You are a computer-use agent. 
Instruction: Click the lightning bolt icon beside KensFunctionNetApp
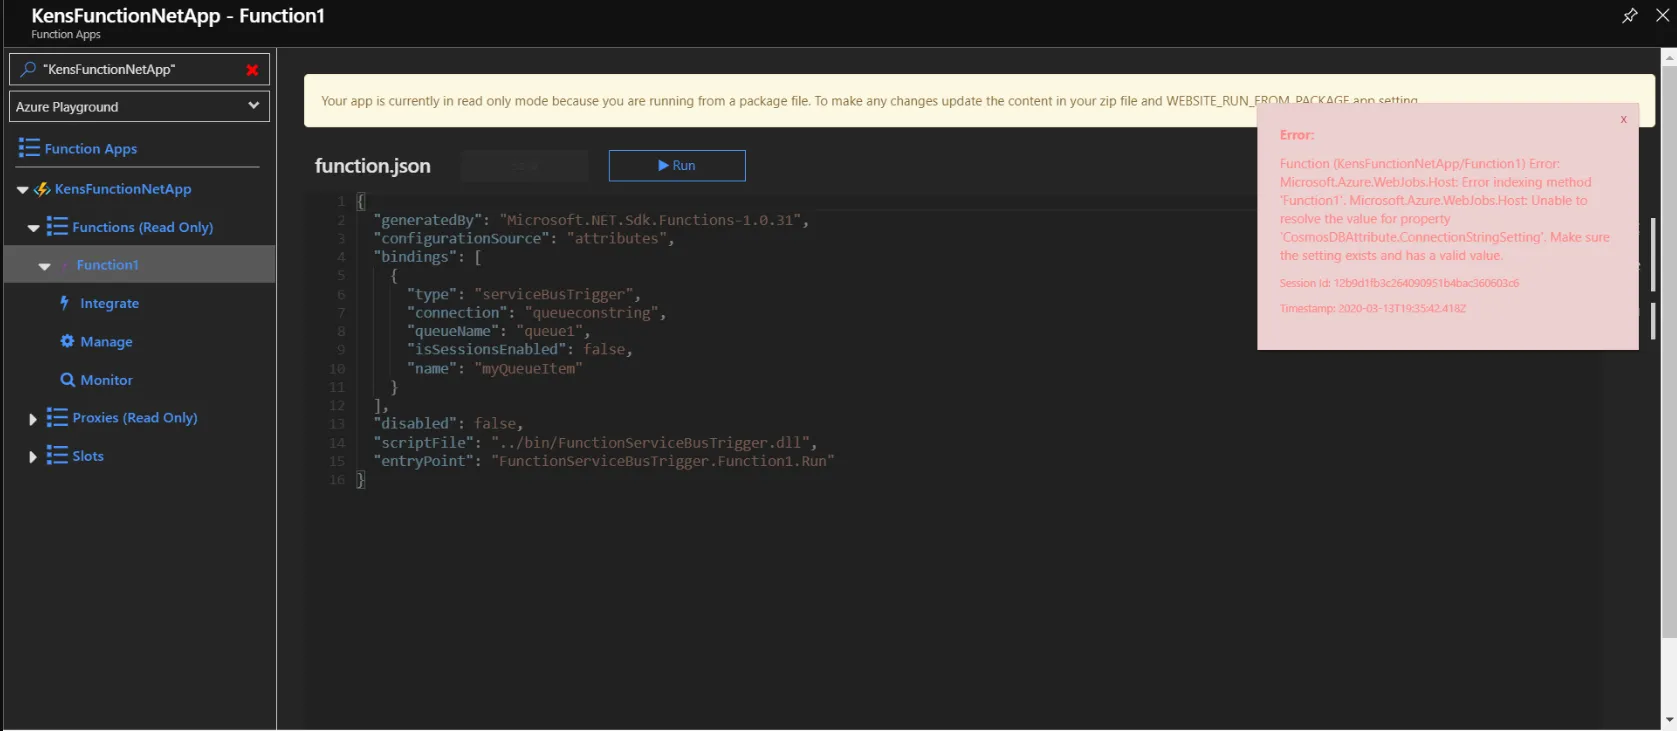(x=42, y=189)
